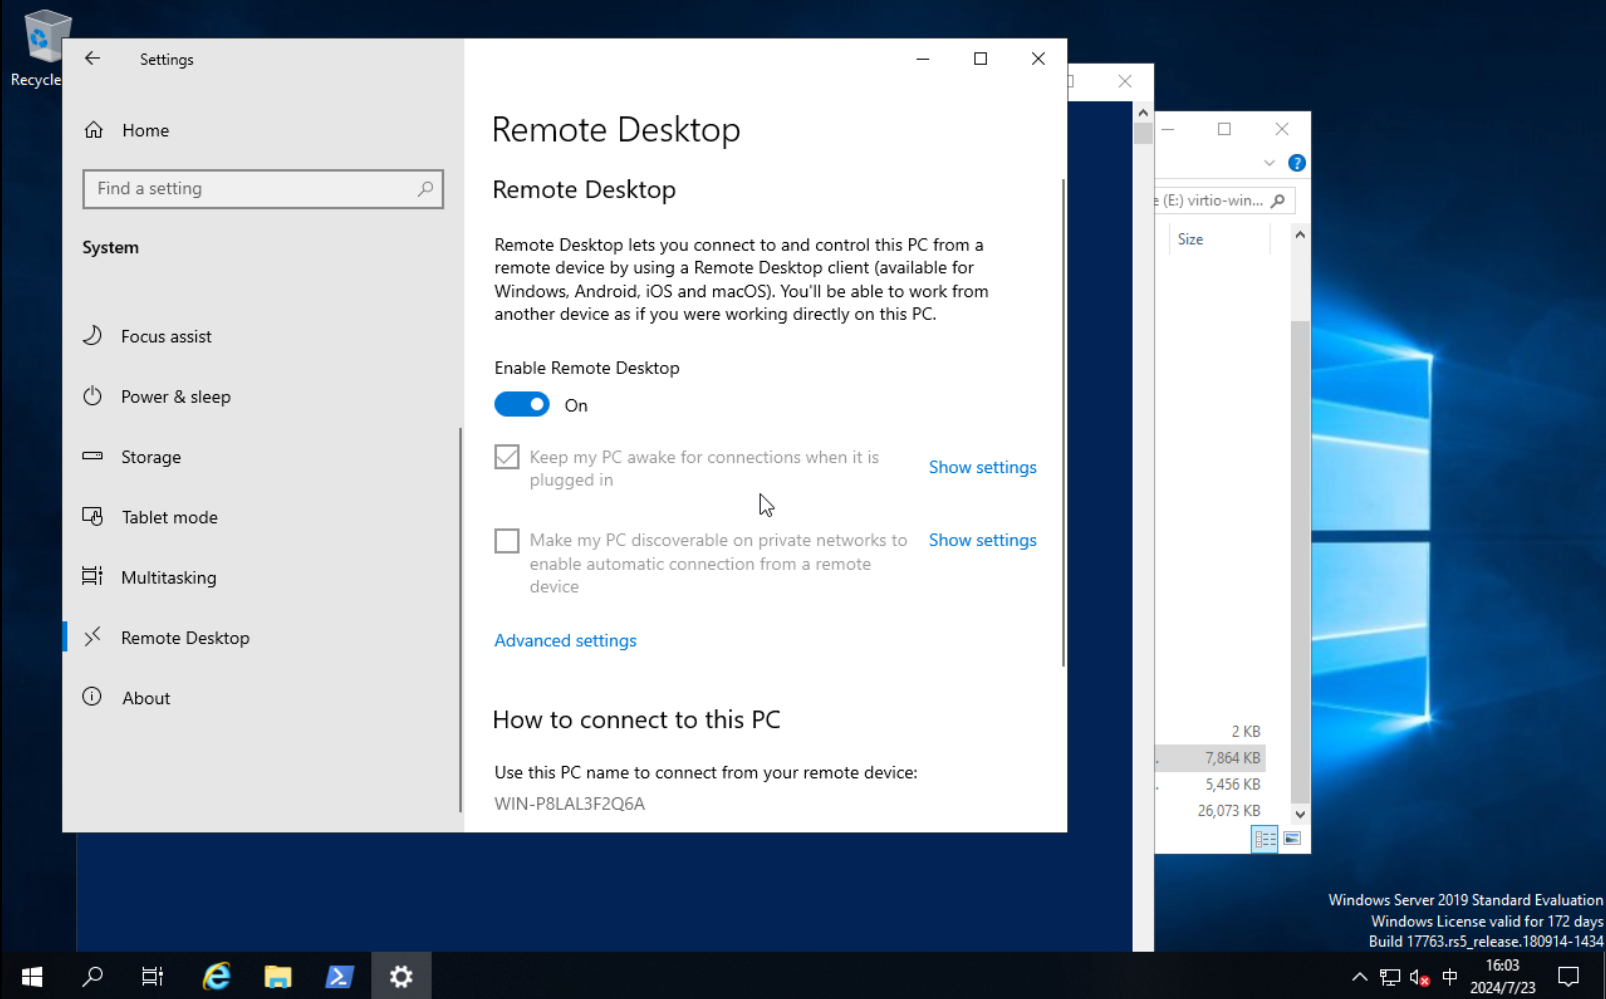Unmute the volume icon in system tray
This screenshot has width=1606, height=999.
point(1420,977)
